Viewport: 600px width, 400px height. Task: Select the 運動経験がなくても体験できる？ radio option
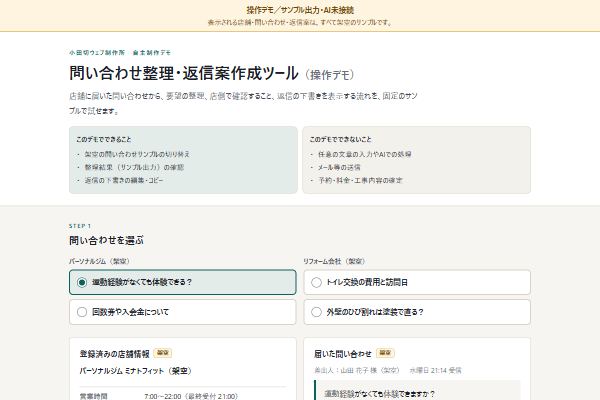click(x=183, y=282)
